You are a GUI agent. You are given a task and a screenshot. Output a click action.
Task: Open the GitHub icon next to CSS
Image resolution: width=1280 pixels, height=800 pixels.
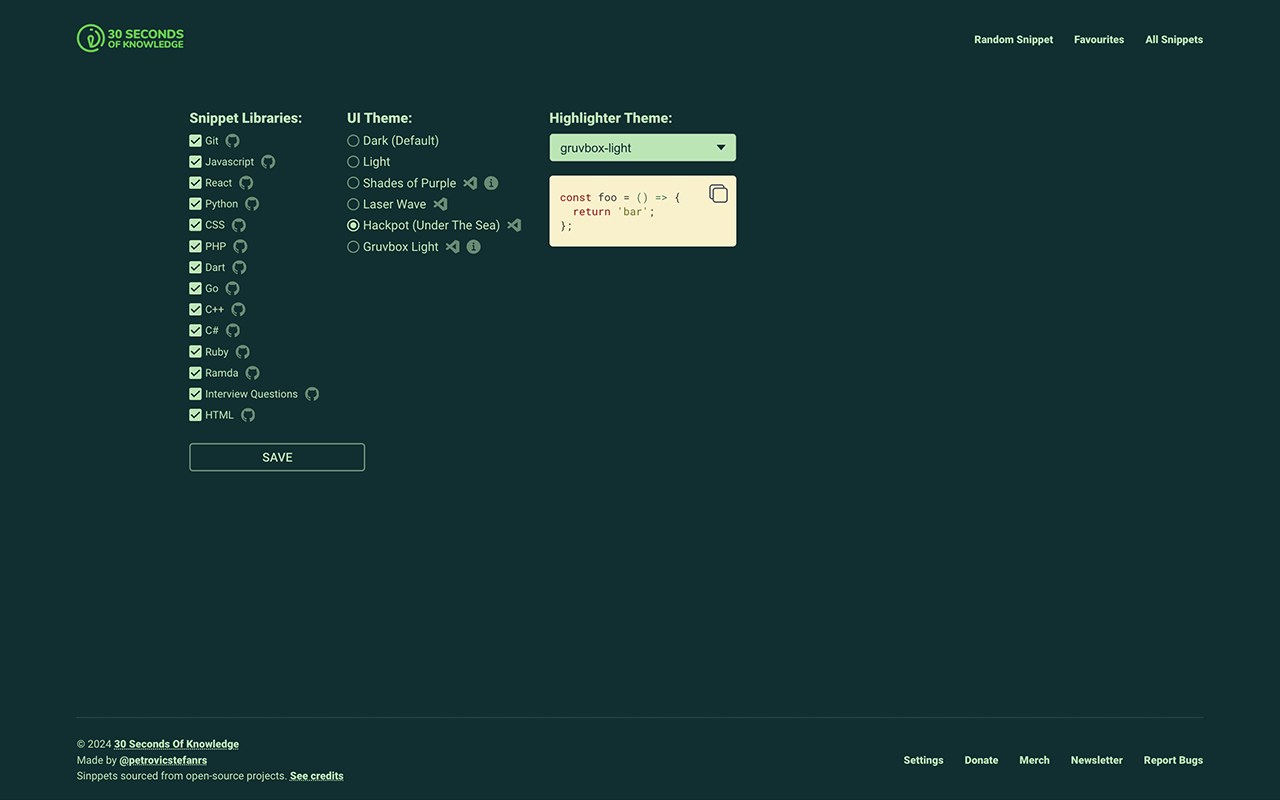(x=239, y=225)
